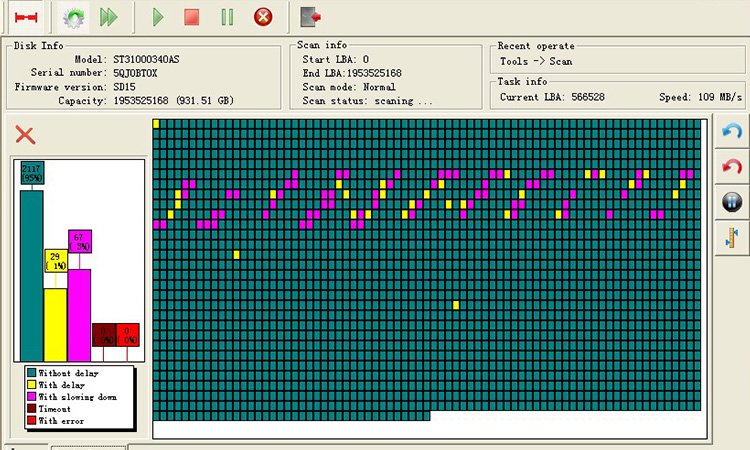
Task: Click the teal 'Without delay' legend swatch
Action: (32, 373)
